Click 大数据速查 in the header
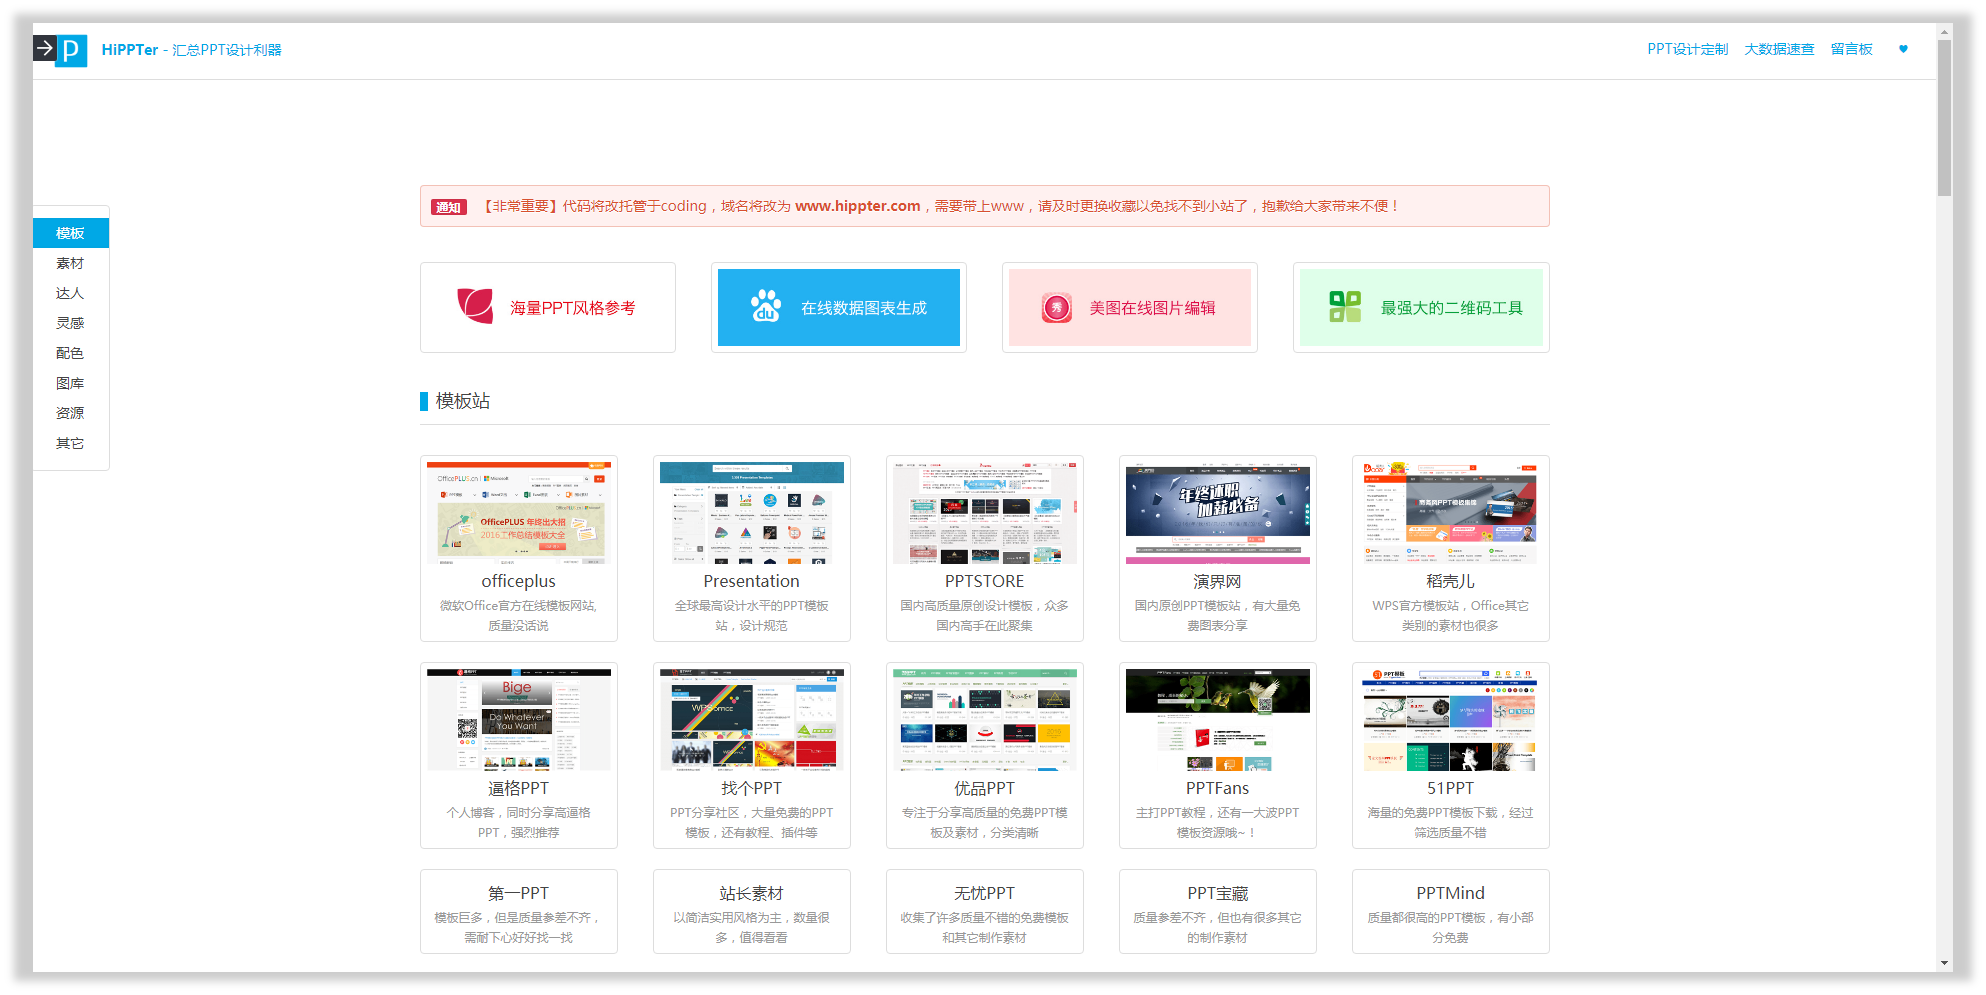 pyautogui.click(x=1780, y=48)
